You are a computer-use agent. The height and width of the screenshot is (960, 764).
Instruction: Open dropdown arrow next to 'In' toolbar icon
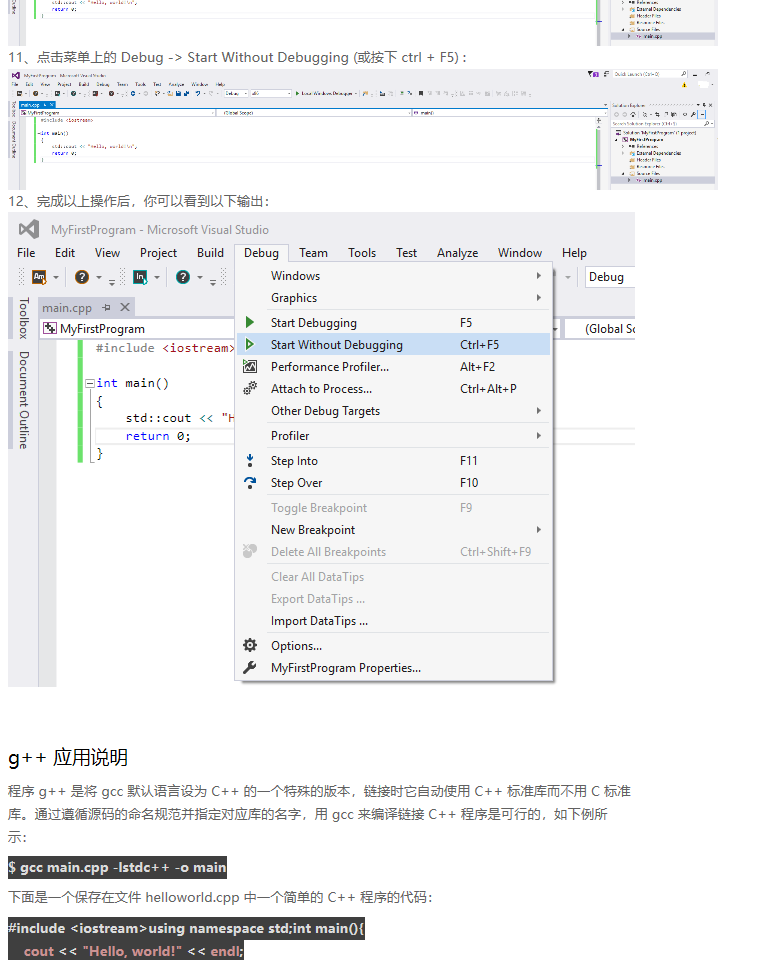tap(157, 277)
